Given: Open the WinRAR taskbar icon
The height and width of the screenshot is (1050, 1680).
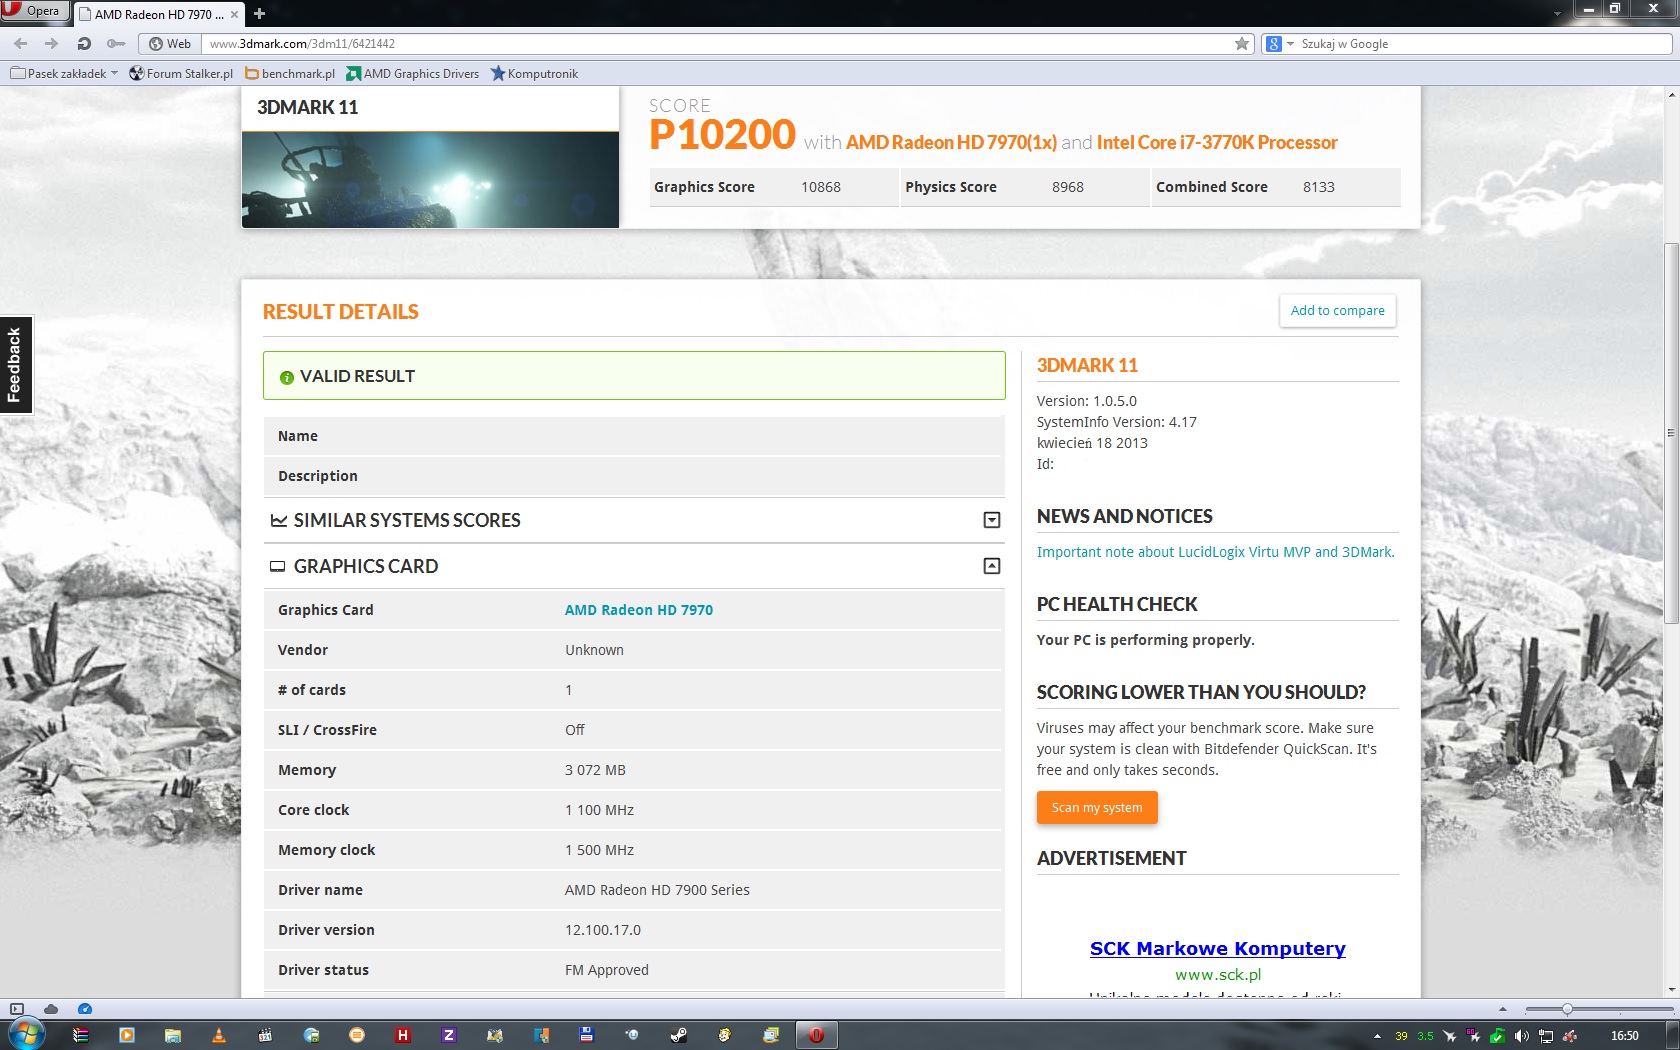Looking at the screenshot, I should coord(81,1035).
